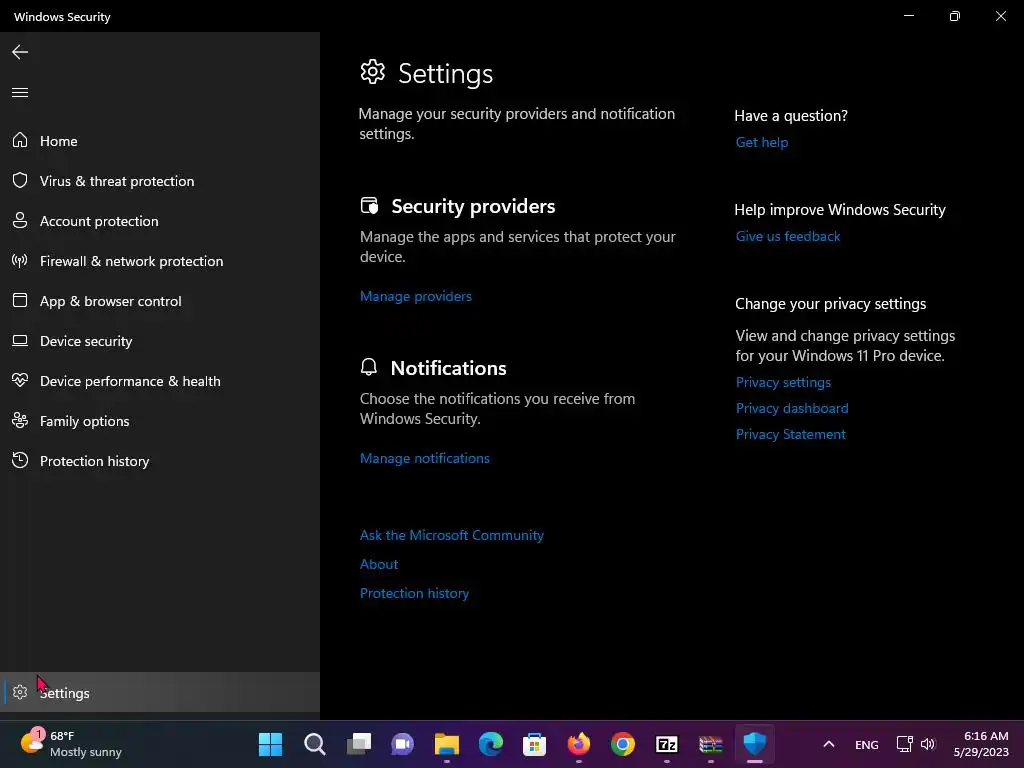Open App & browser control
1024x768 pixels.
click(x=160, y=301)
